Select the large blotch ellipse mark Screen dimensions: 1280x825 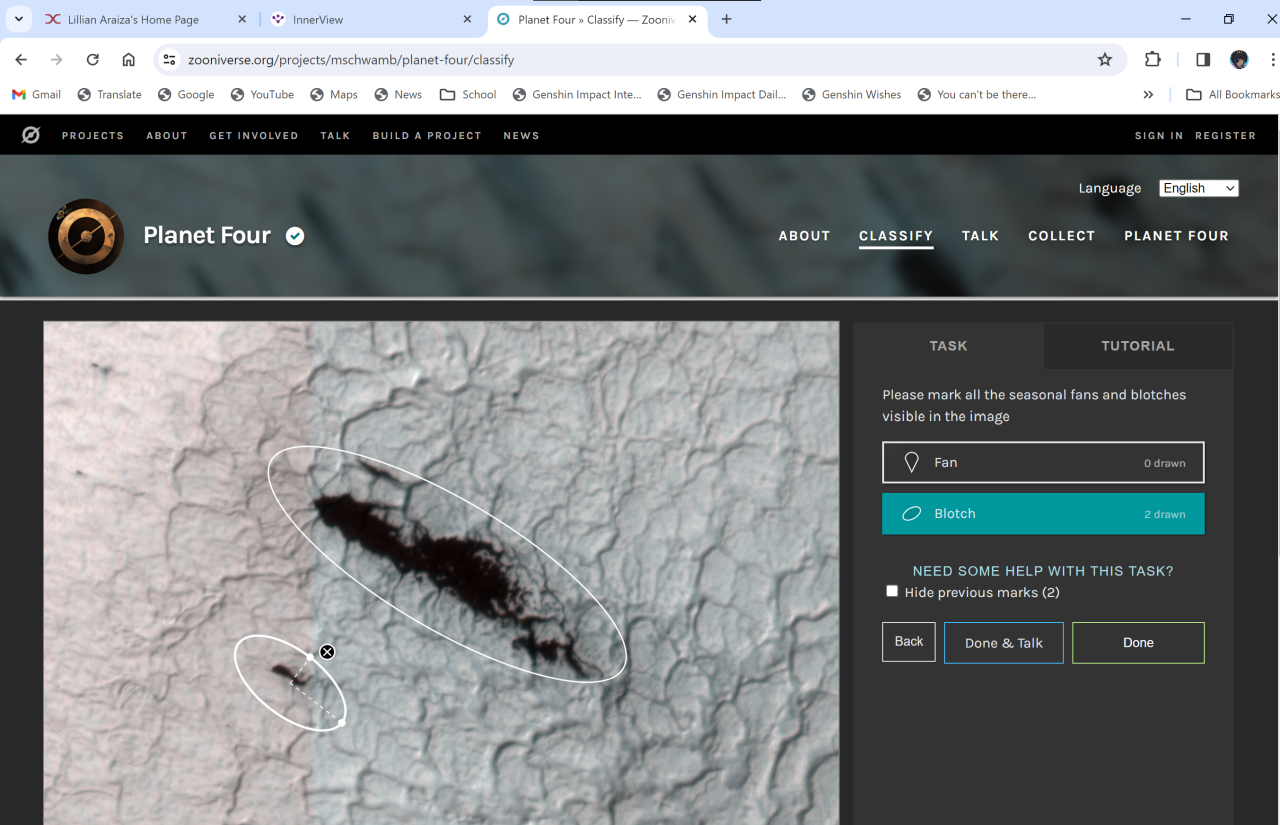[x=447, y=564]
